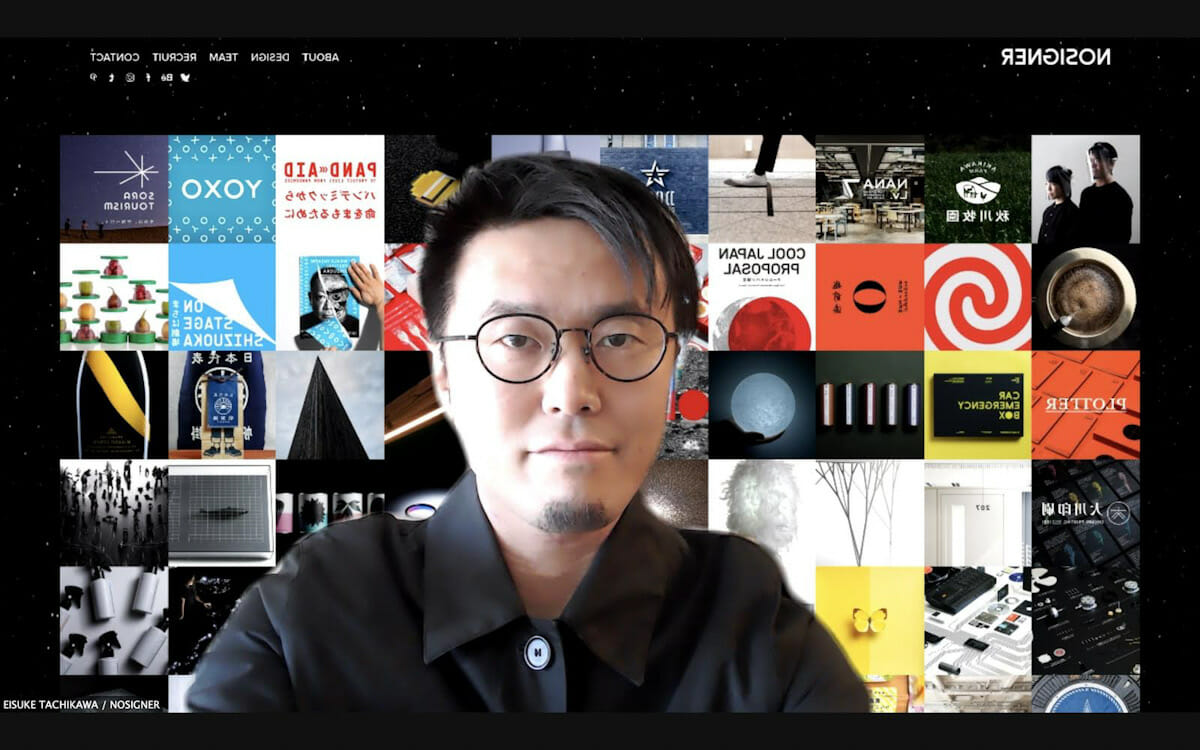Viewport: 1200px width, 750px height.
Task: Click the ON STAGE SHIZUOKA tile
Action: click(222, 297)
